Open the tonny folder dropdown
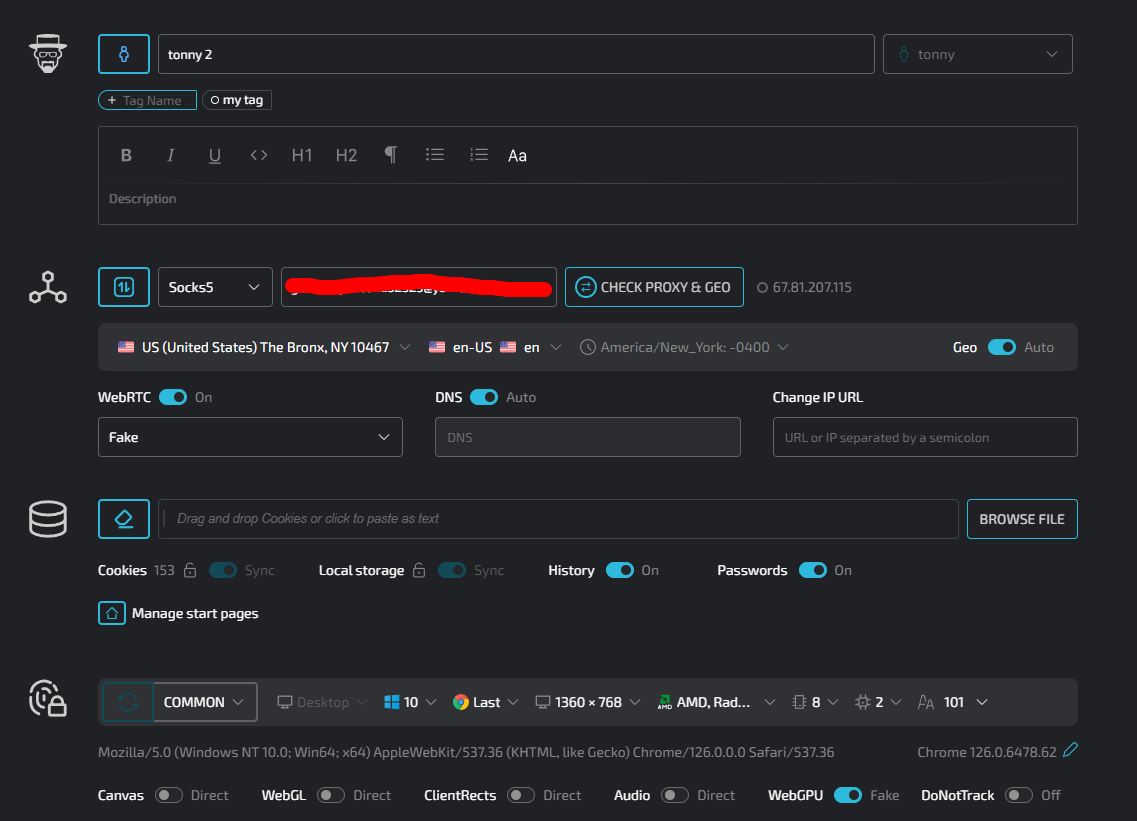Viewport: 1137px width, 821px height. pyautogui.click(x=977, y=54)
